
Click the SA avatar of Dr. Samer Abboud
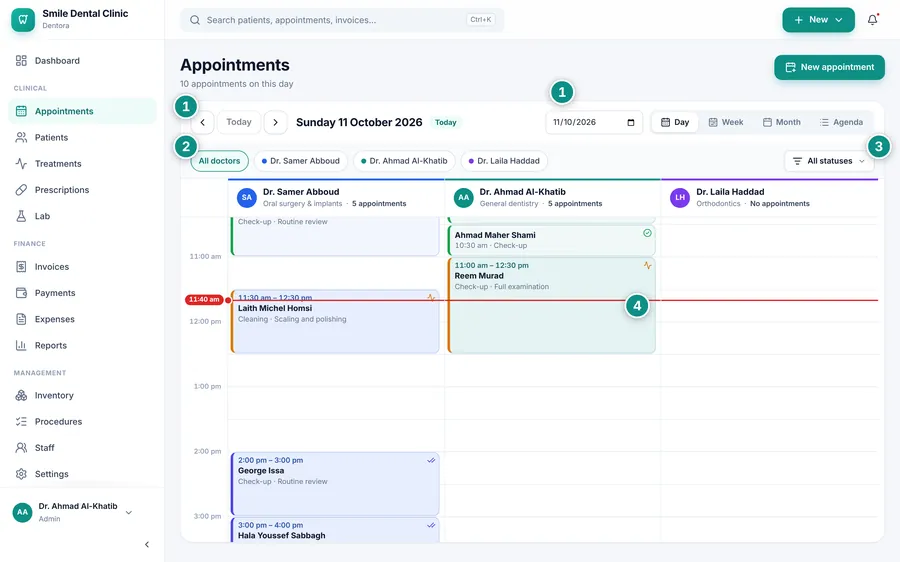(x=246, y=197)
